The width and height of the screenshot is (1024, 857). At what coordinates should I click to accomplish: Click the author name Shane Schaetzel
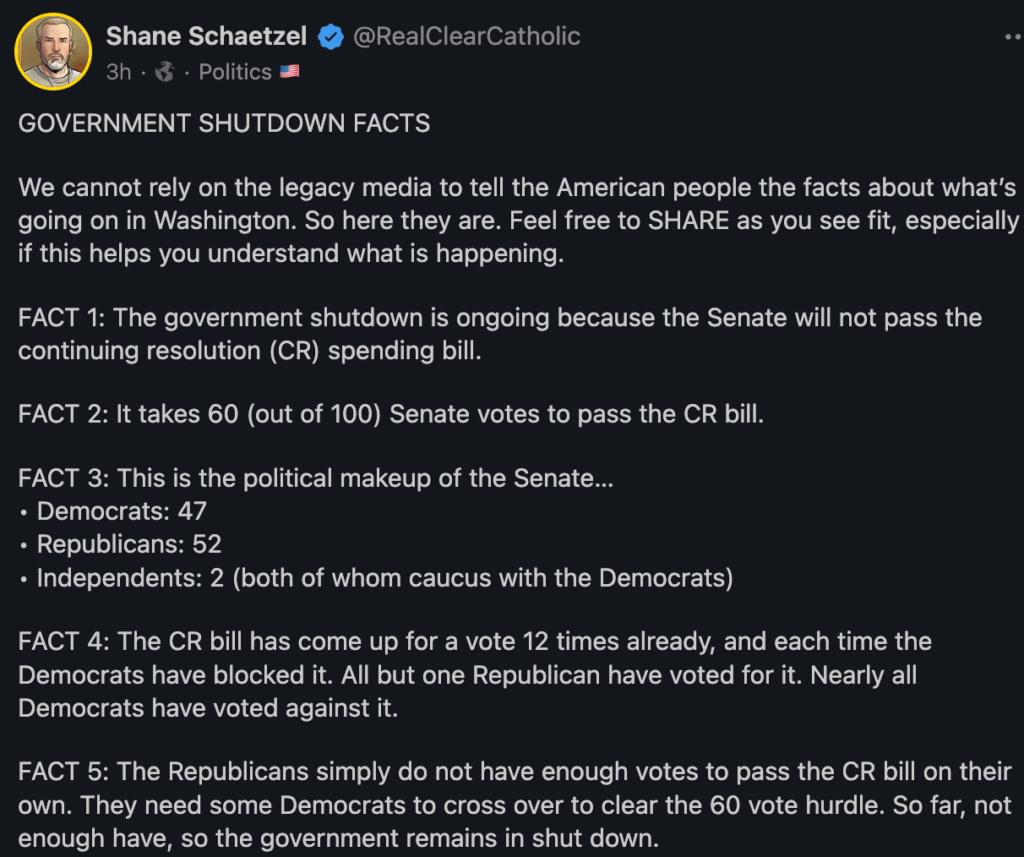207,37
